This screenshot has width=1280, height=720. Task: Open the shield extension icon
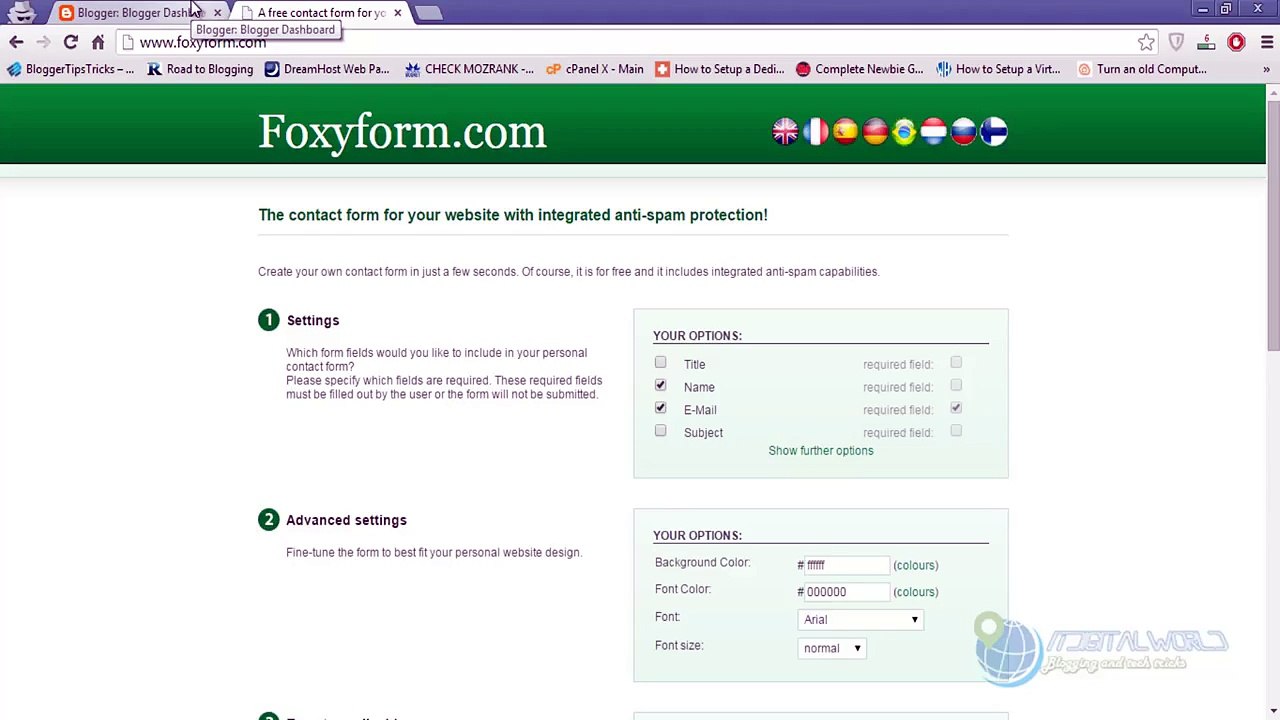(1176, 42)
